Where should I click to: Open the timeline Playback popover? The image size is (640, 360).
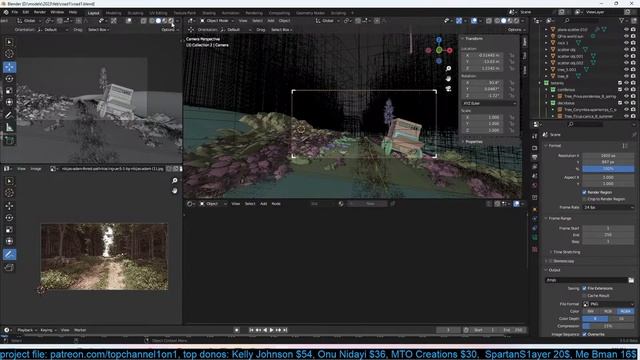(x=27, y=330)
